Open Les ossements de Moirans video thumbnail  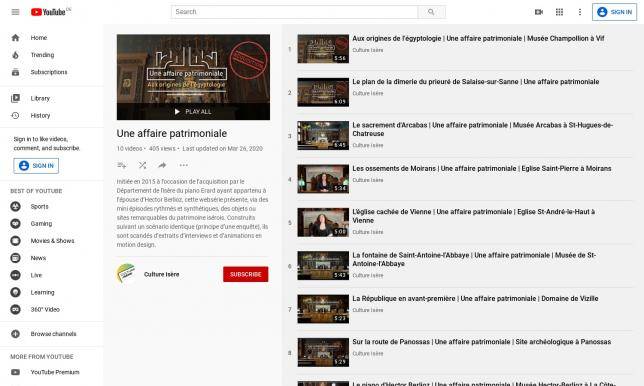323,179
